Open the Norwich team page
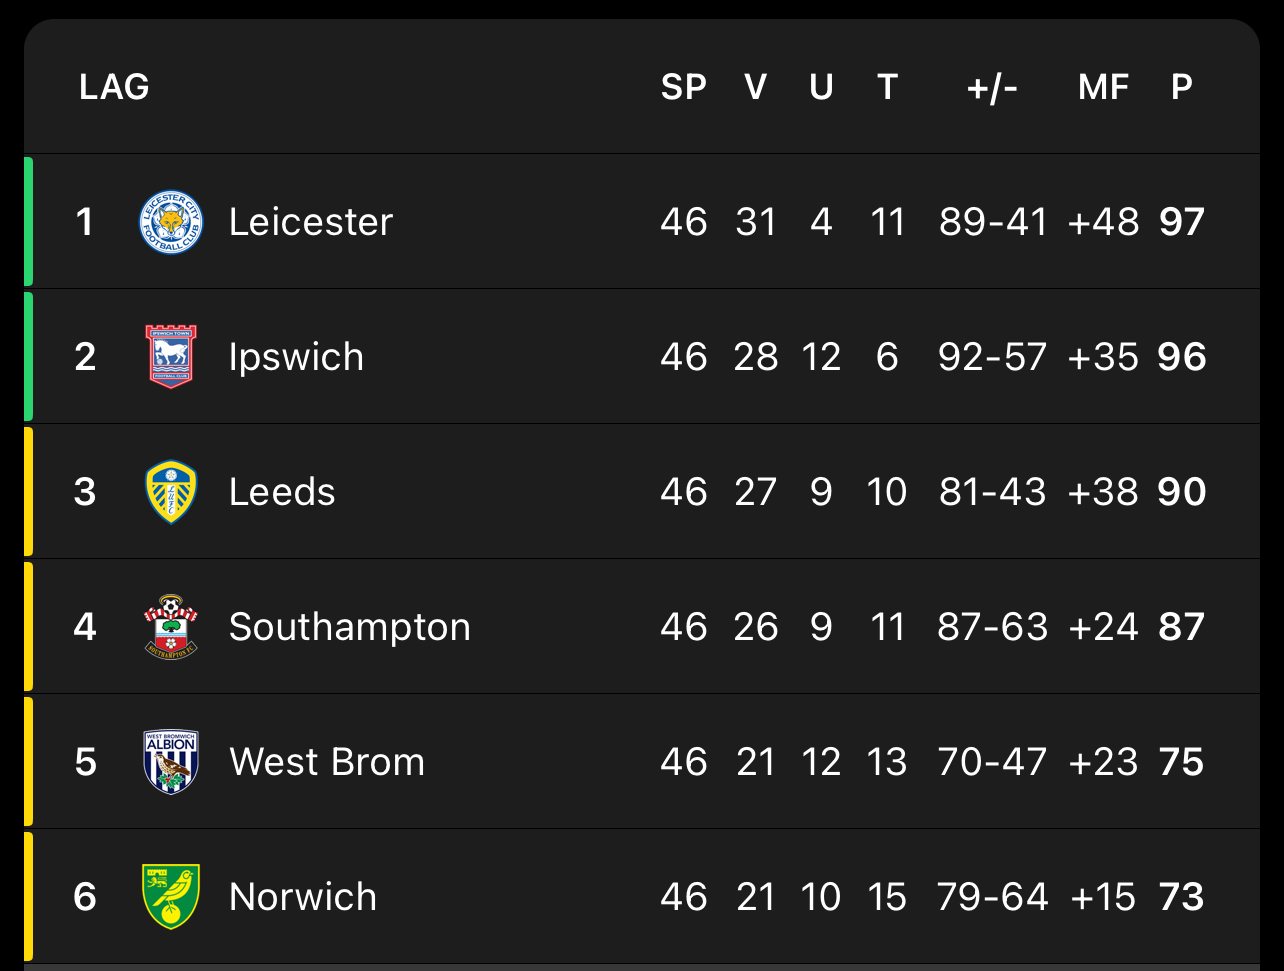This screenshot has width=1284, height=971. coord(302,897)
